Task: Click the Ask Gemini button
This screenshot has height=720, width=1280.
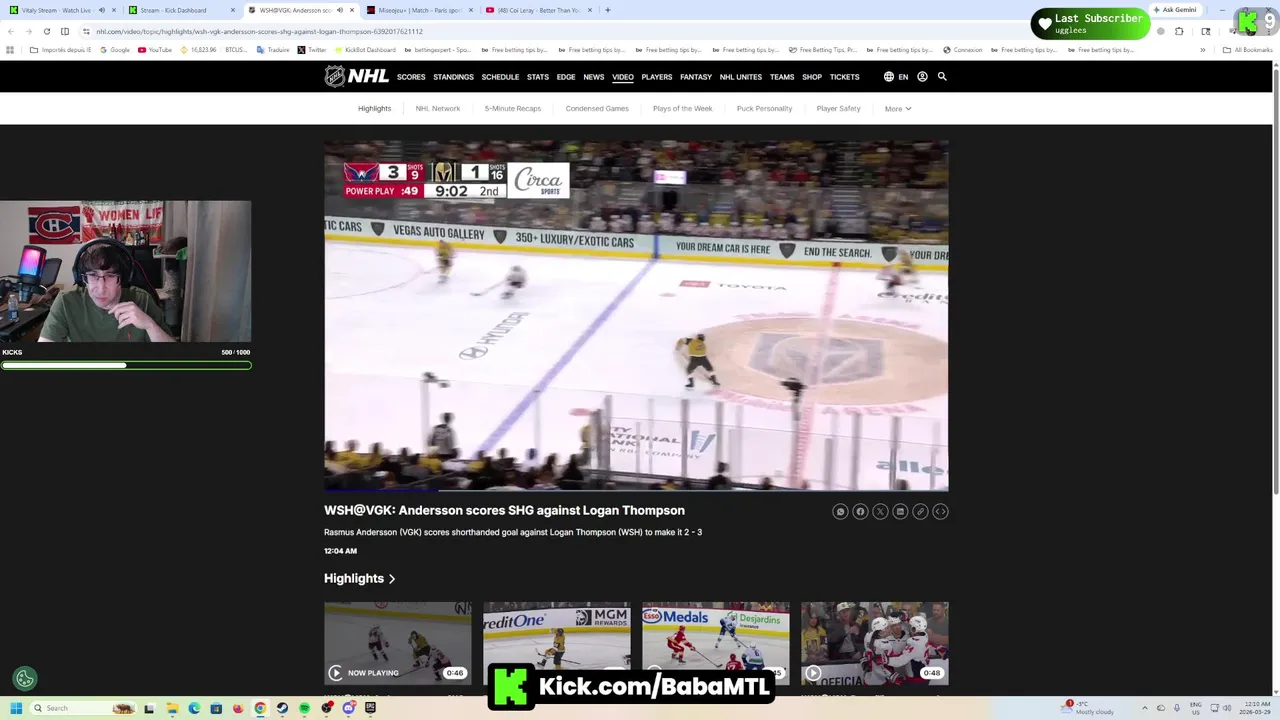Action: click(1174, 10)
